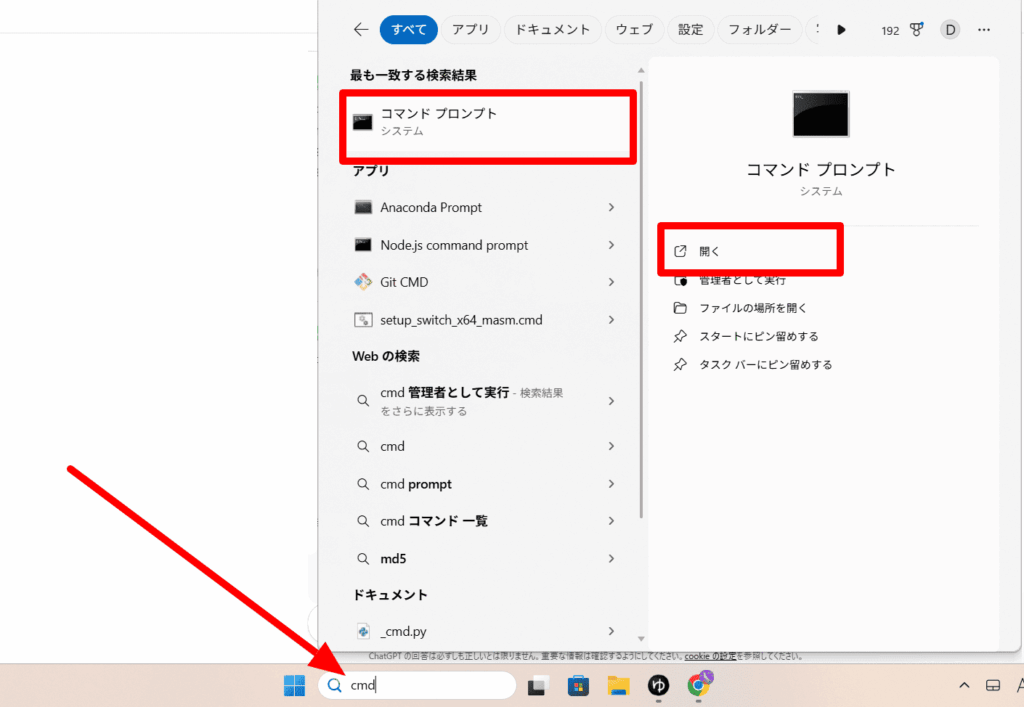Viewport: 1024px width, 707px height.
Task: Select the コマンド プロンプト best match result
Action: pyautogui.click(x=487, y=122)
